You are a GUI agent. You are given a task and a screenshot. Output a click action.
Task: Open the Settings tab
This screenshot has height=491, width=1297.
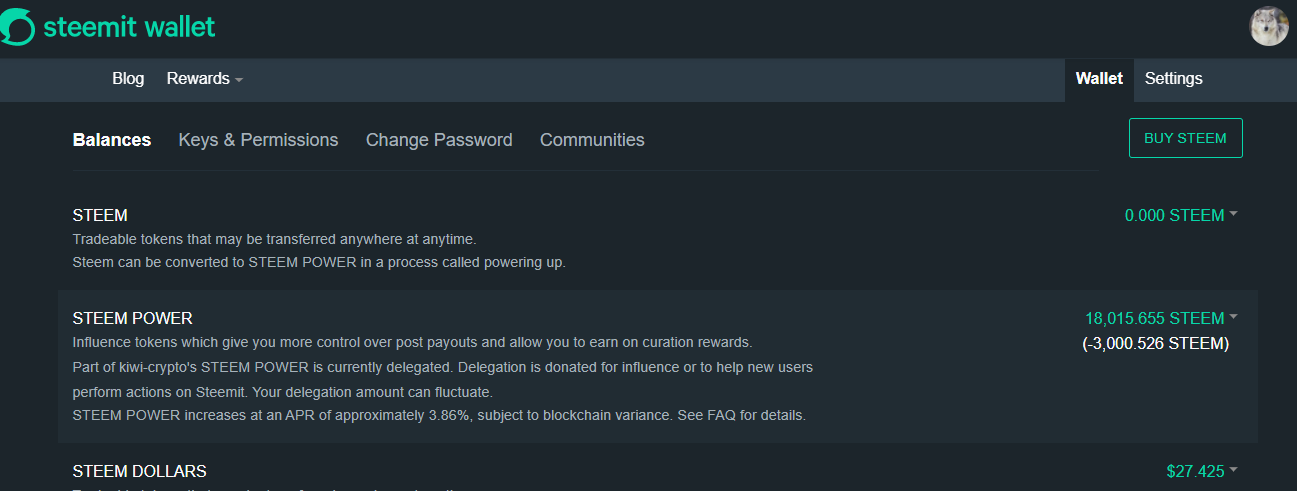pos(1173,79)
